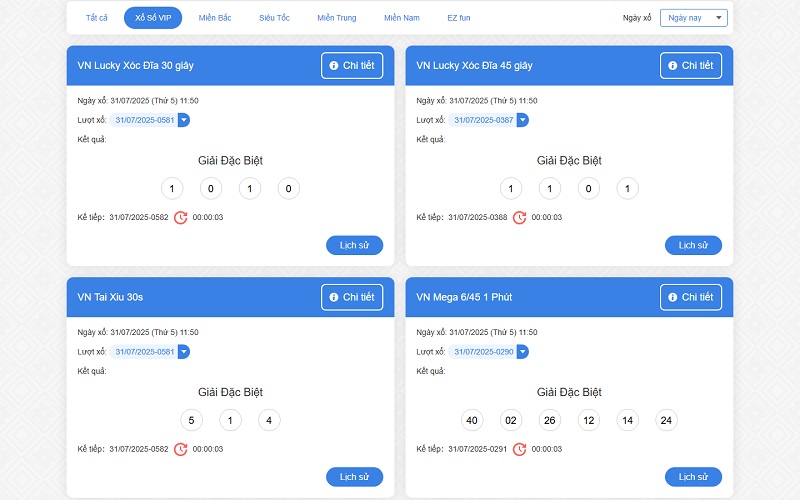Click result ball 40 in Mega 6/45

pos(472,420)
